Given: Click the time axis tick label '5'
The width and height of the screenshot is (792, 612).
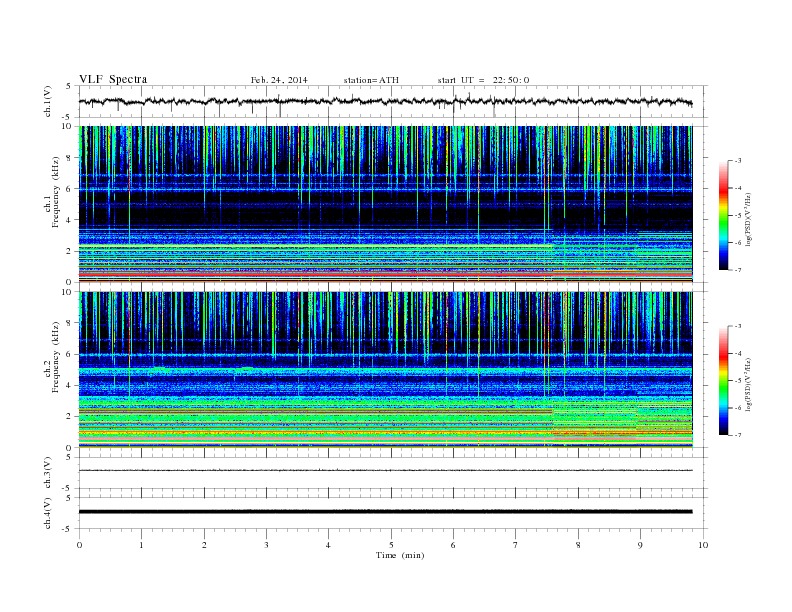Looking at the screenshot, I should 391,545.
